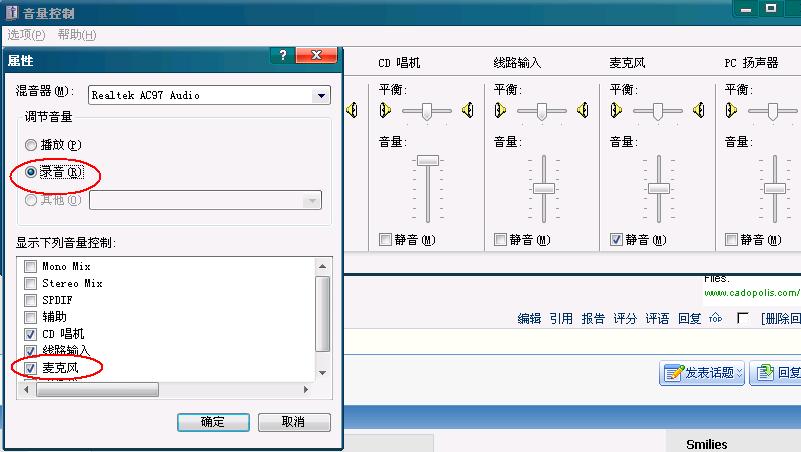Check the Mono Mix checkbox
This screenshot has height=452, width=801.
click(x=31, y=267)
